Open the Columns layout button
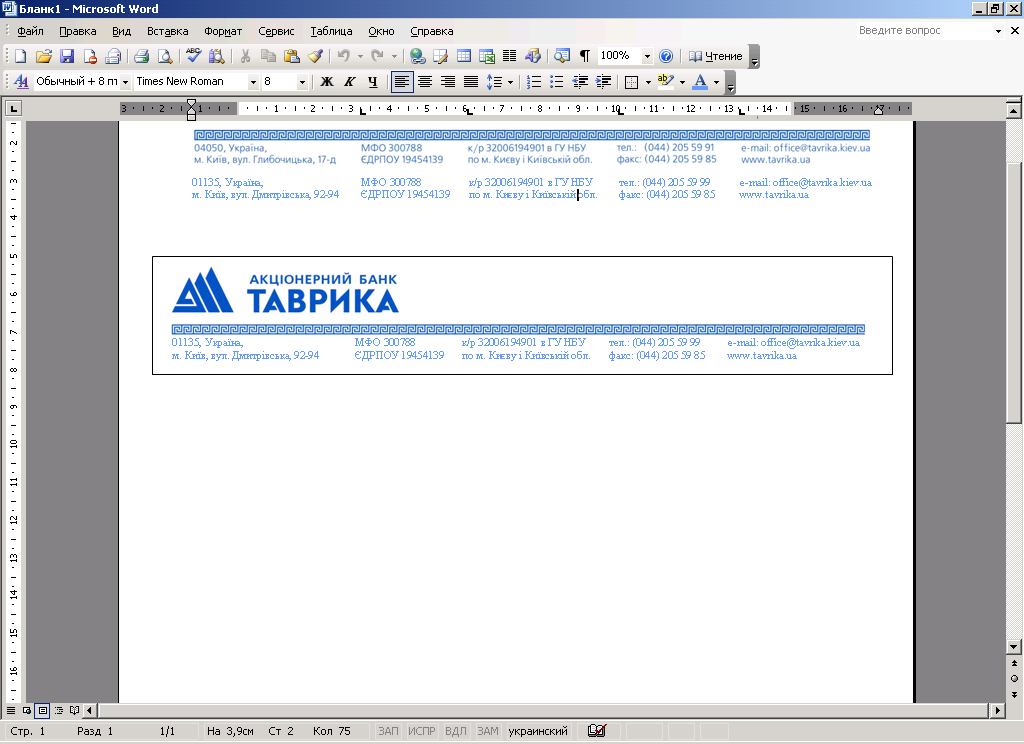 [x=509, y=56]
